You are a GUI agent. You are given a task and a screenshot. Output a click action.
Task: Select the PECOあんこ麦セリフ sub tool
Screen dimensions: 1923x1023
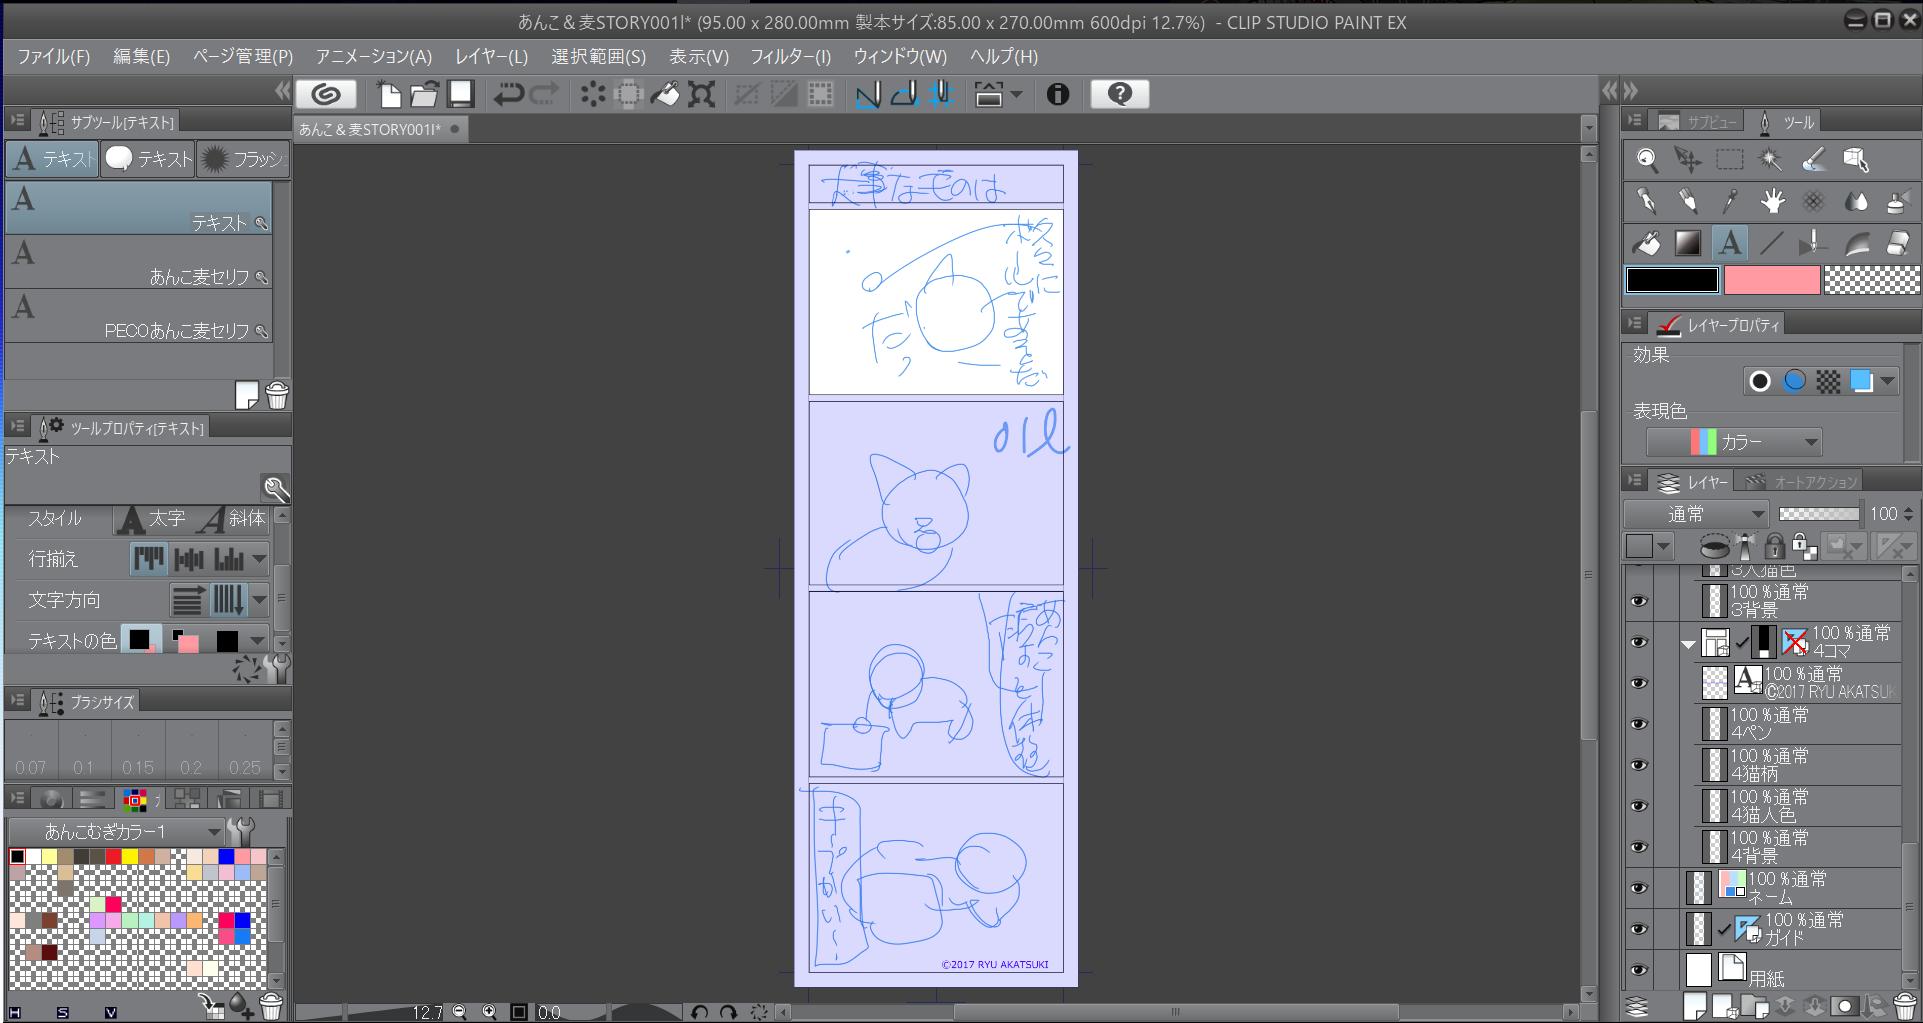pos(138,317)
